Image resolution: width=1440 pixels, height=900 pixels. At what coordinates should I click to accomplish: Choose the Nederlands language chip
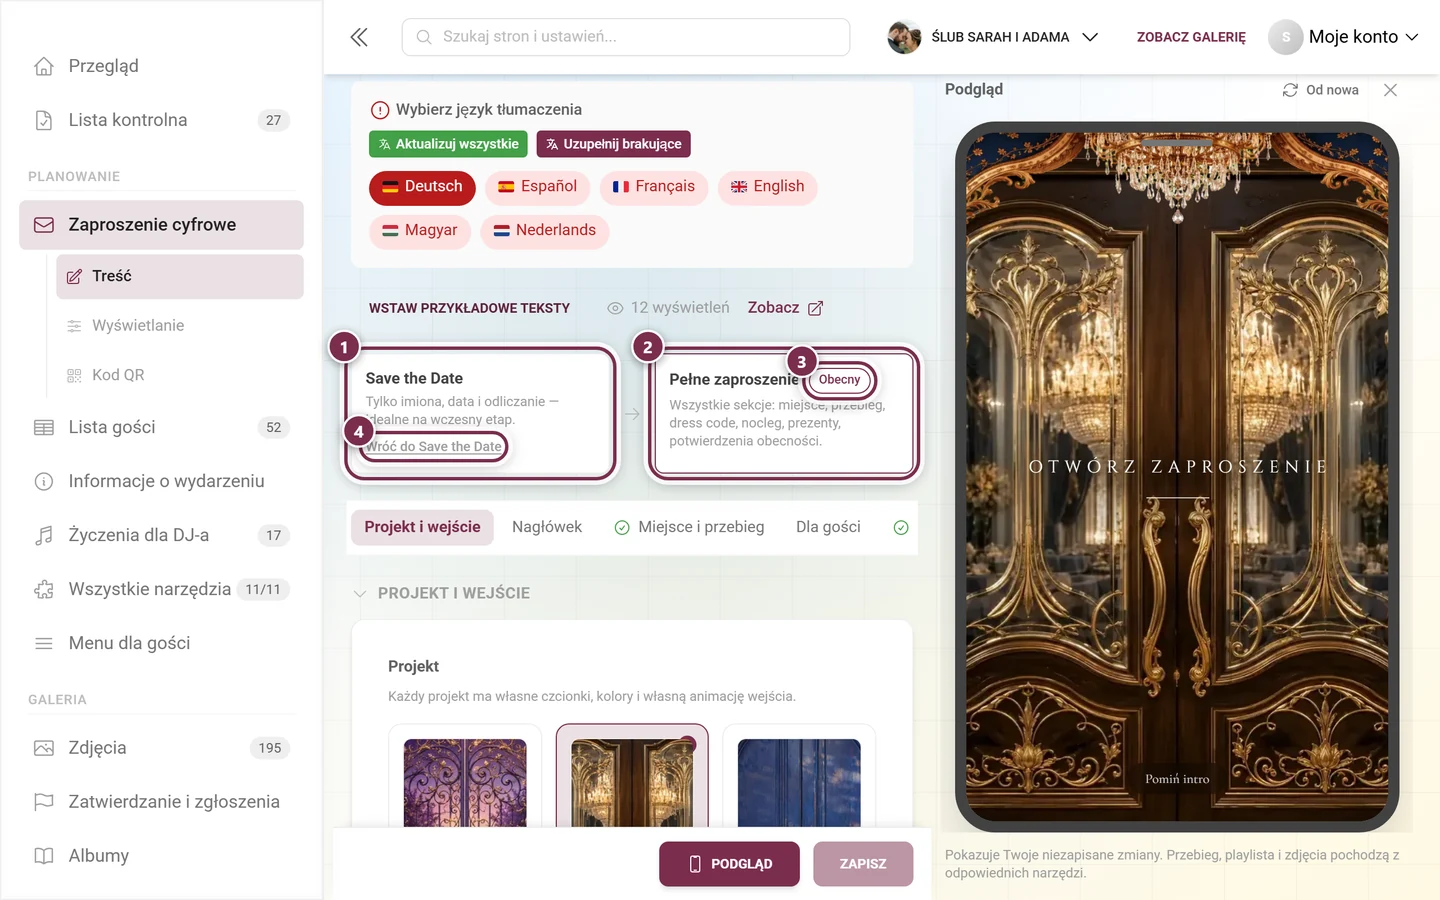click(544, 231)
